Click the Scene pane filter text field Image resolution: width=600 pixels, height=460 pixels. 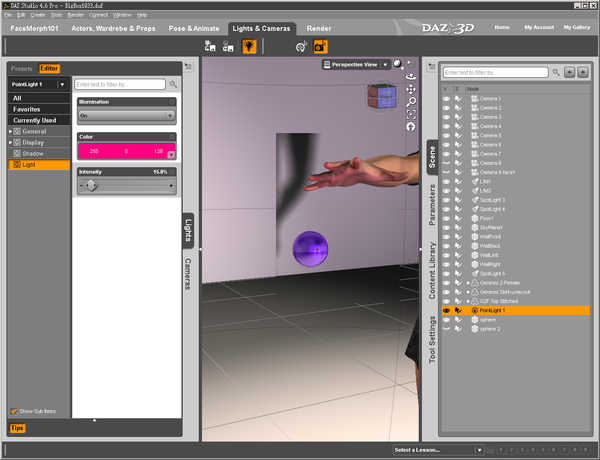(x=496, y=72)
